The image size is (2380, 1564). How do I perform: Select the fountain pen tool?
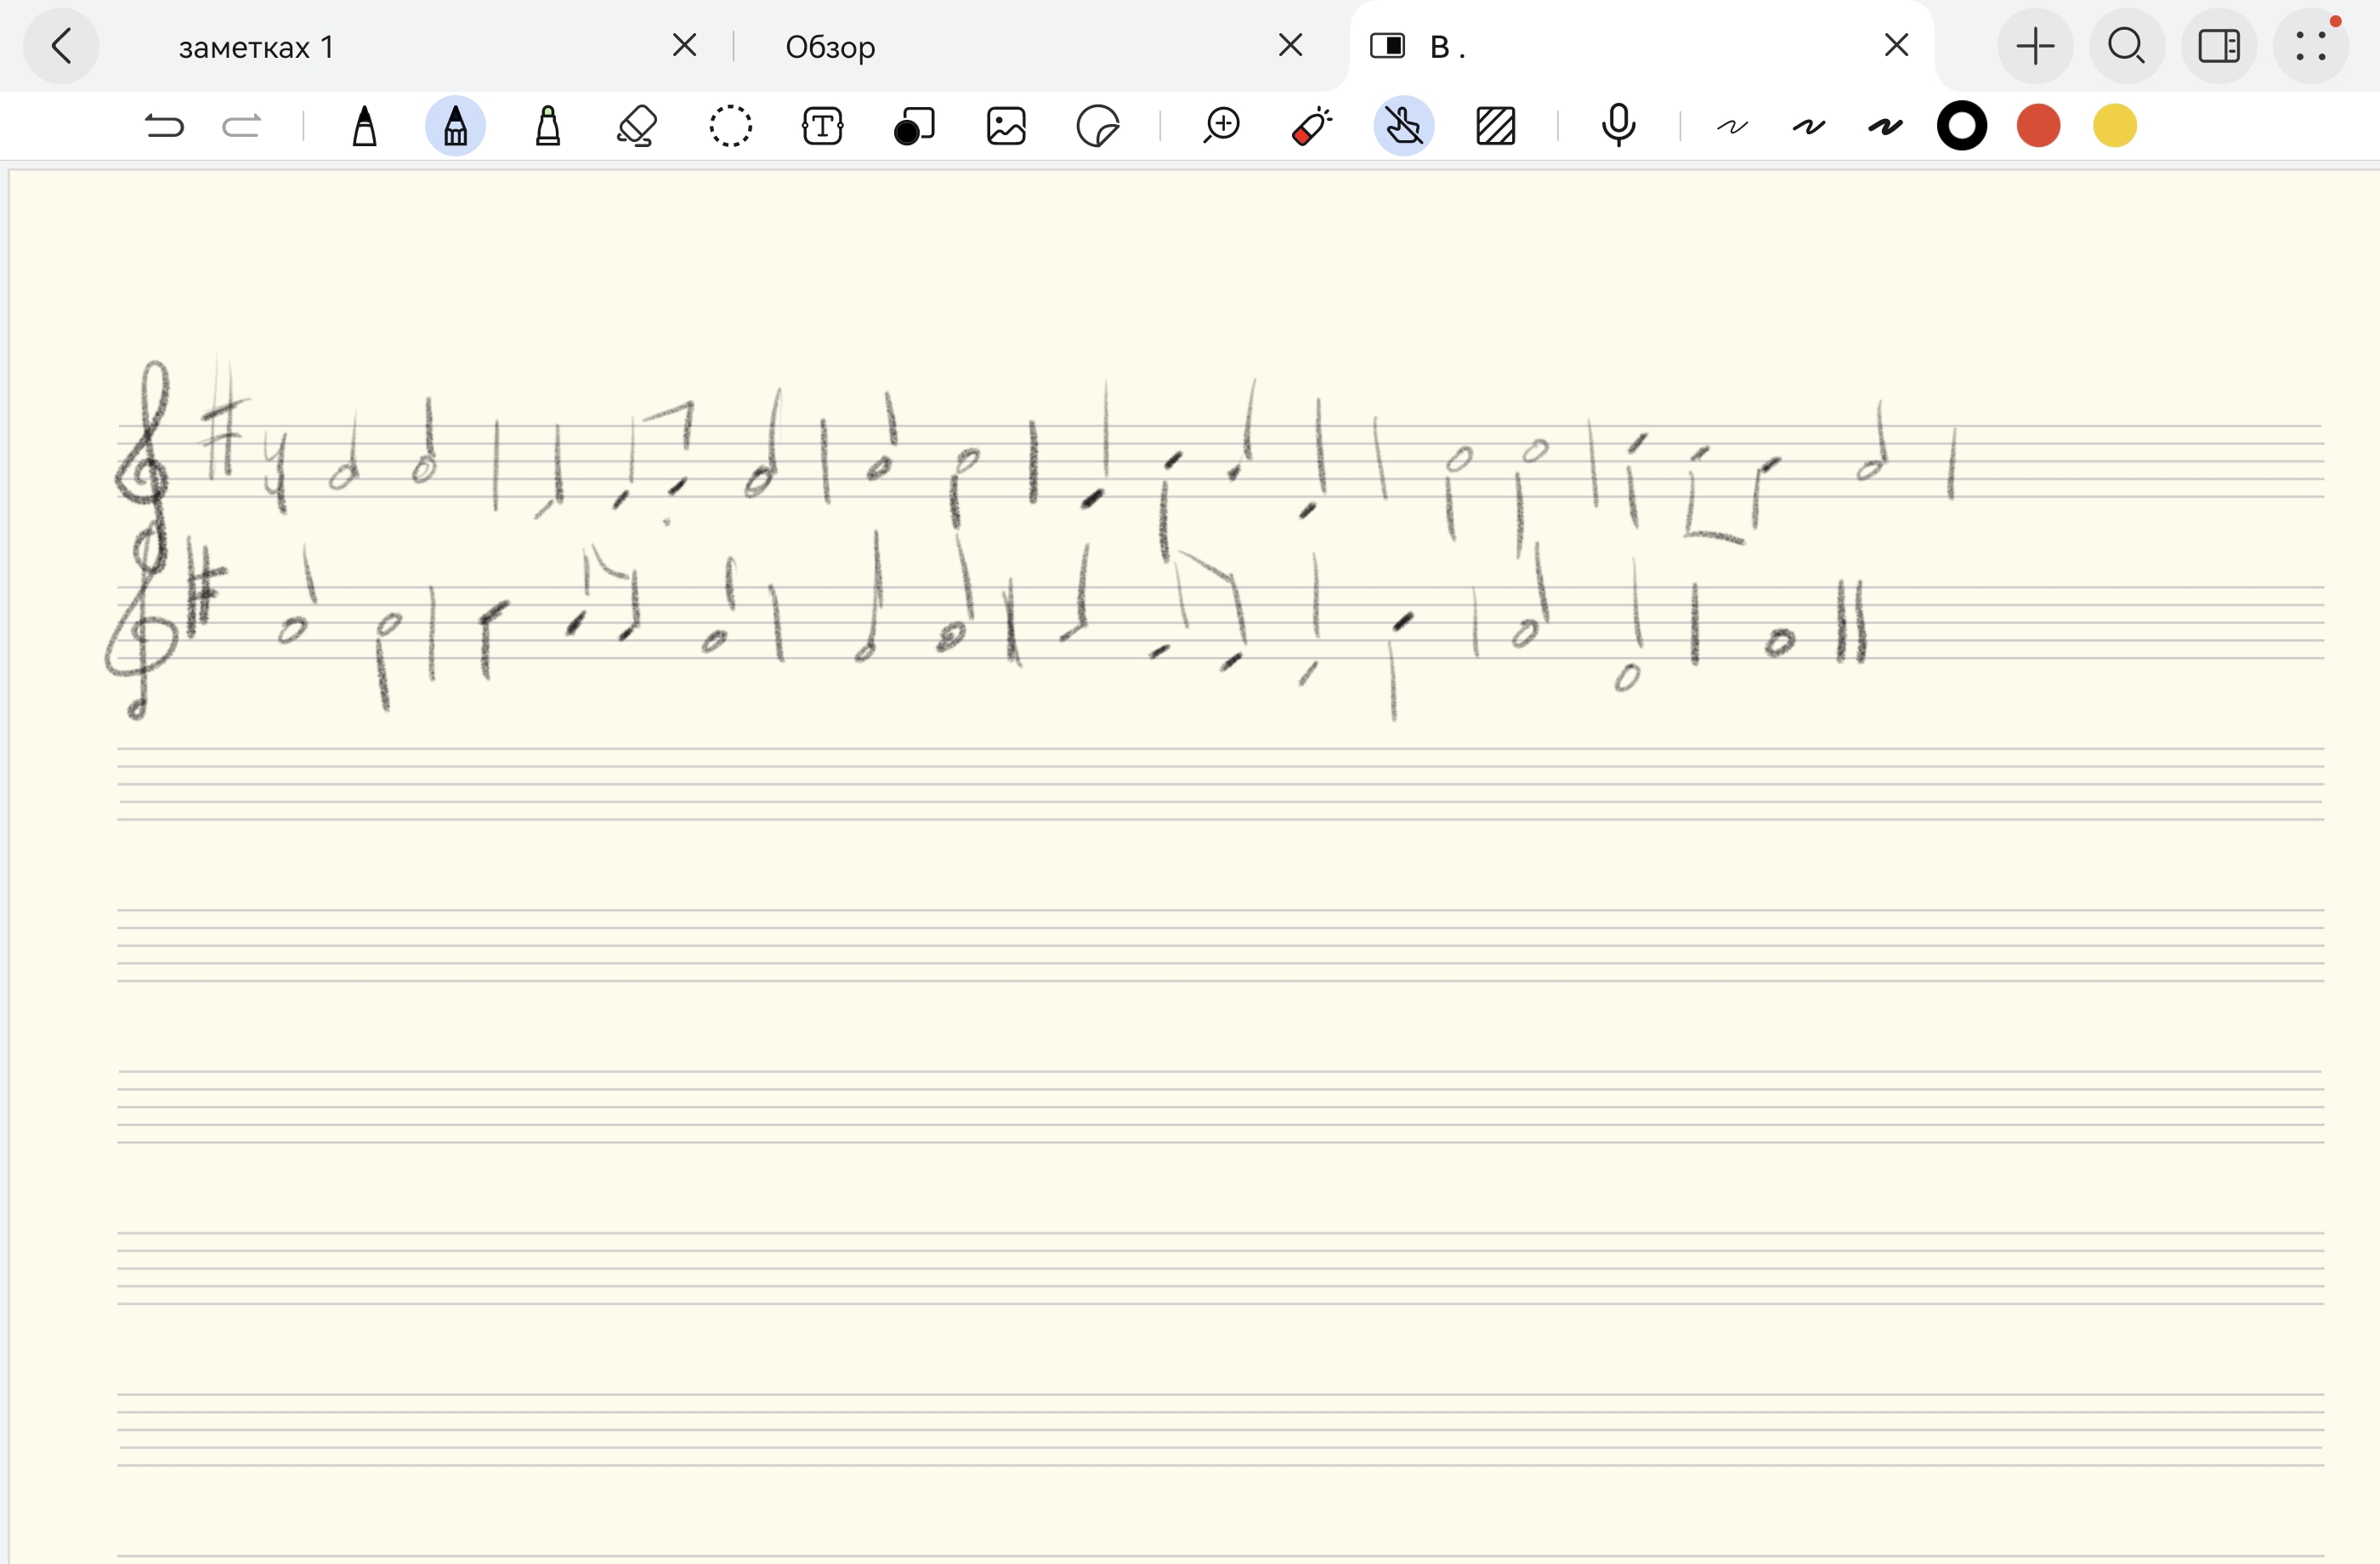click(x=365, y=126)
